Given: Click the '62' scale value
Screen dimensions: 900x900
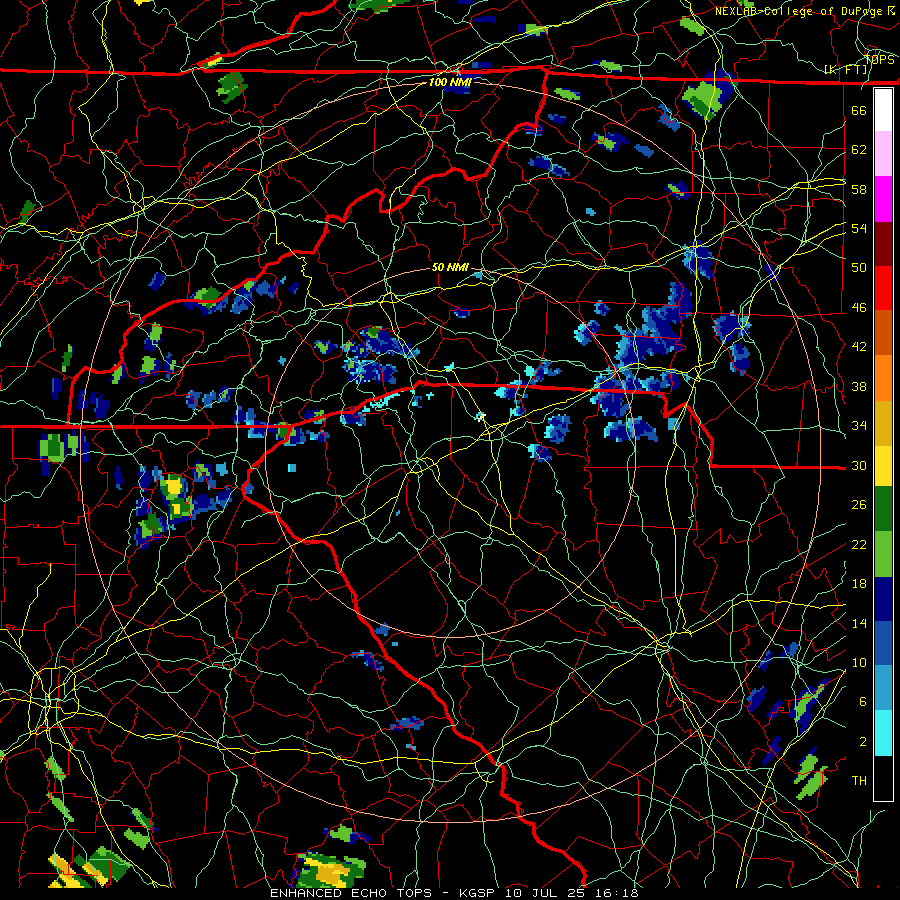Looking at the screenshot, I should coord(859,150).
